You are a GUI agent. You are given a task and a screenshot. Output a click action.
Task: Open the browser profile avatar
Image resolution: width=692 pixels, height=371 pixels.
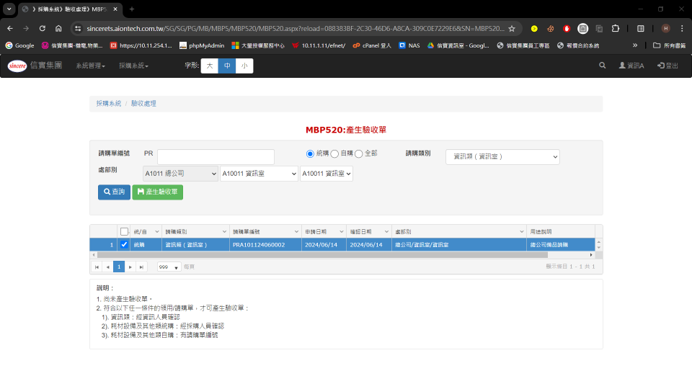point(666,29)
